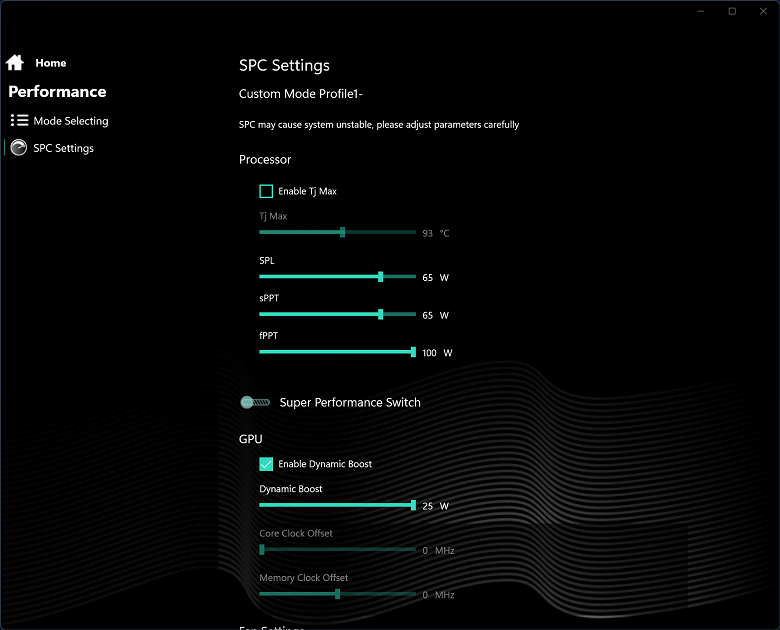Image resolution: width=780 pixels, height=630 pixels.
Task: Open the Home page label
Action: coord(51,63)
